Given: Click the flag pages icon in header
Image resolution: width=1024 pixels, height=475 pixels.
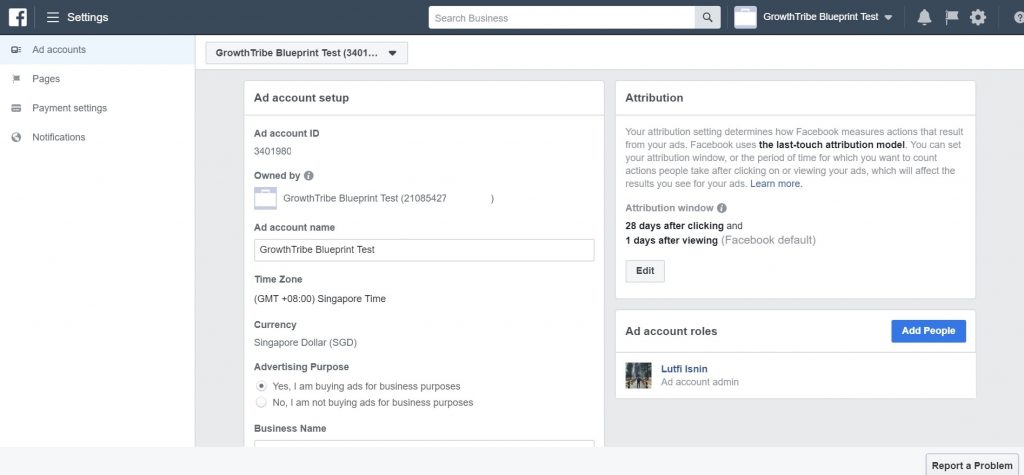Looking at the screenshot, I should [x=952, y=18].
